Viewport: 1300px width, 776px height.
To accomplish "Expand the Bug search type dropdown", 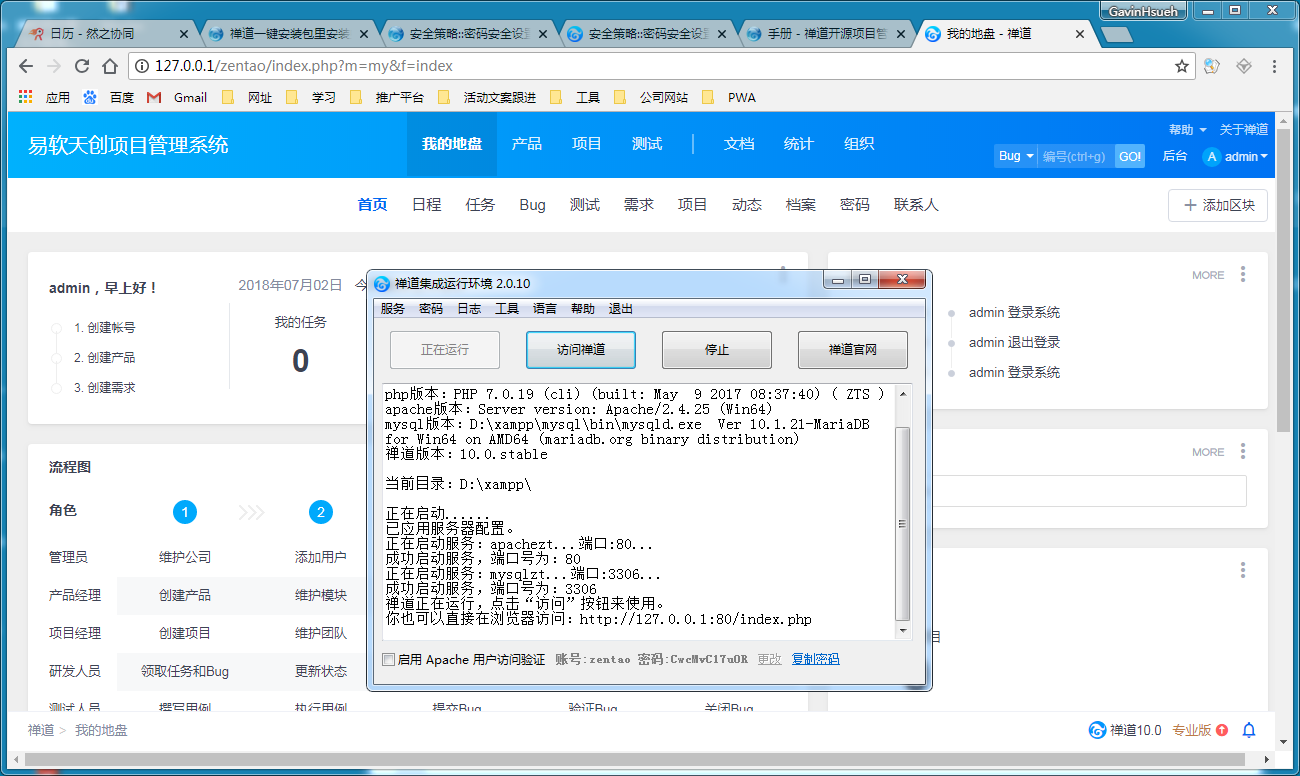I will tap(1015, 156).
